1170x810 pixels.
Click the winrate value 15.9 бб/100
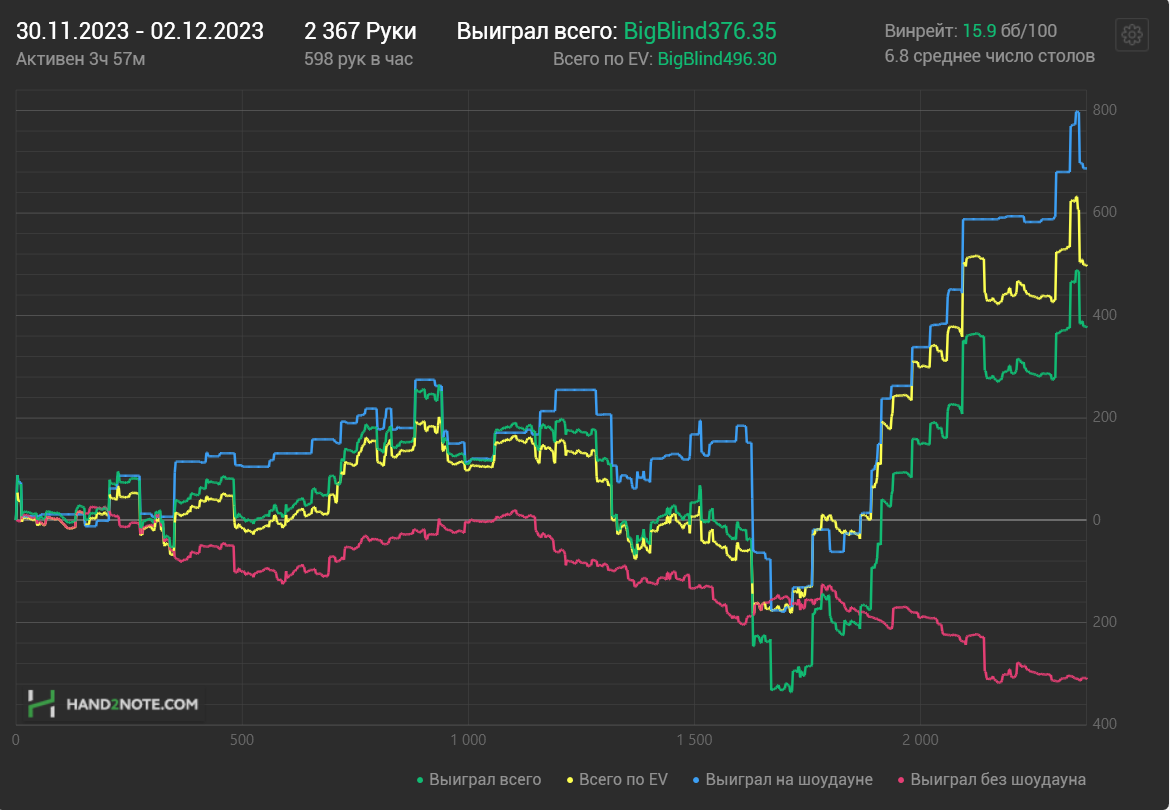pos(1010,31)
